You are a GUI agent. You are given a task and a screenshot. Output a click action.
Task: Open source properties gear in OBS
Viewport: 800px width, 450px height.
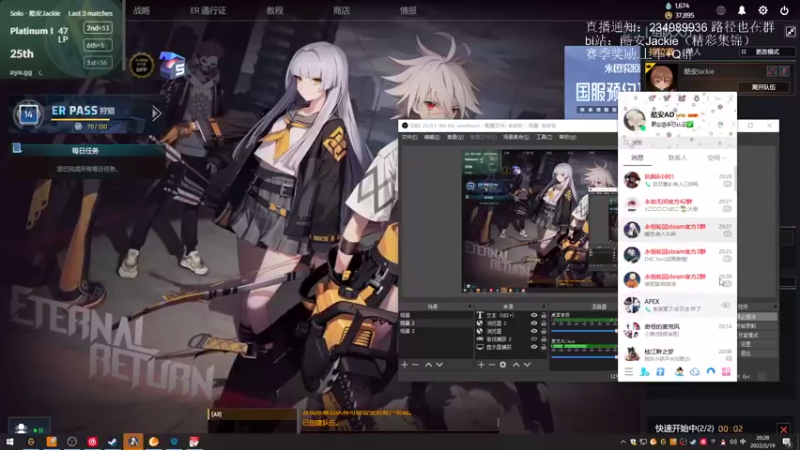pyautogui.click(x=503, y=365)
